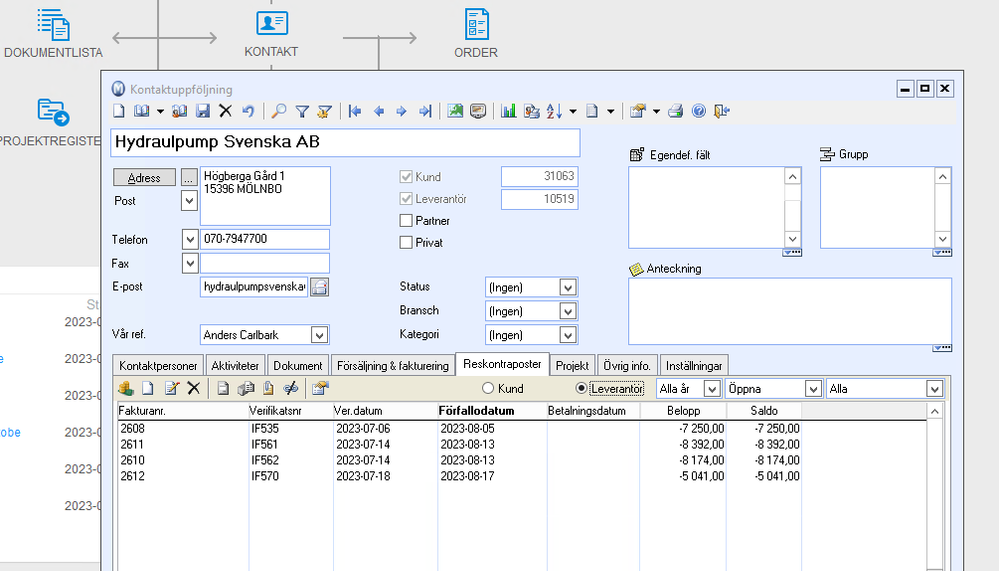Create new contact with blank page icon
The width and height of the screenshot is (999, 571).
tap(119, 111)
